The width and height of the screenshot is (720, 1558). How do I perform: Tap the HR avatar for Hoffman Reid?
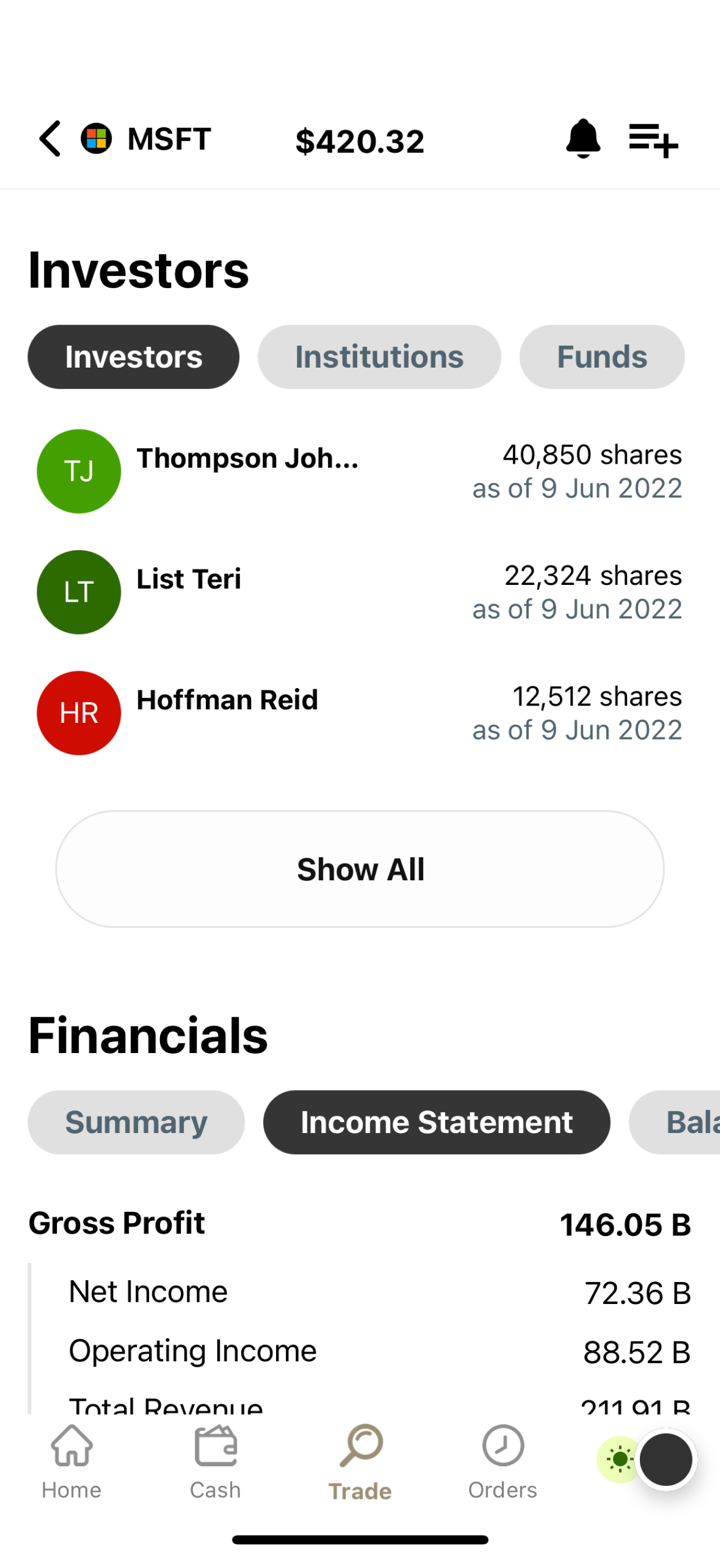[x=79, y=713]
